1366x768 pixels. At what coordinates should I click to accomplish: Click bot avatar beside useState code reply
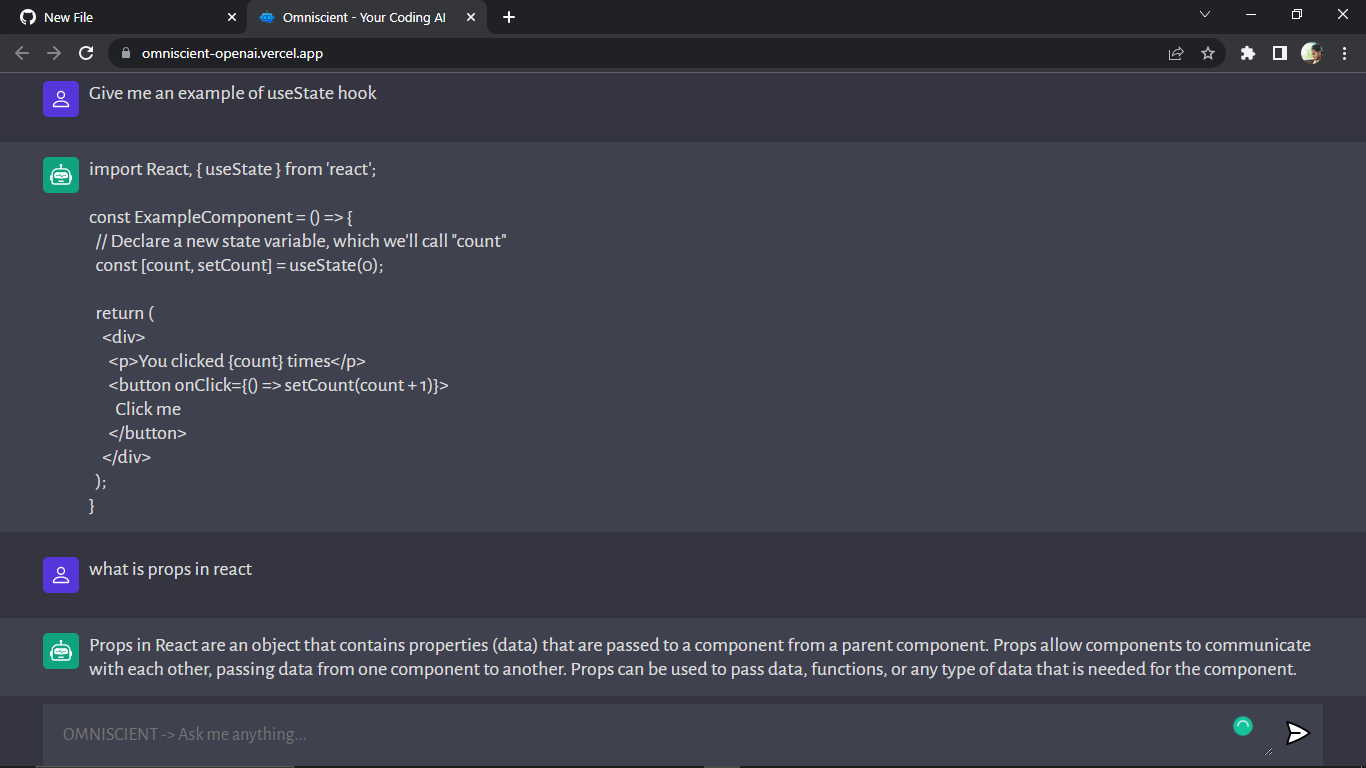[x=61, y=175]
